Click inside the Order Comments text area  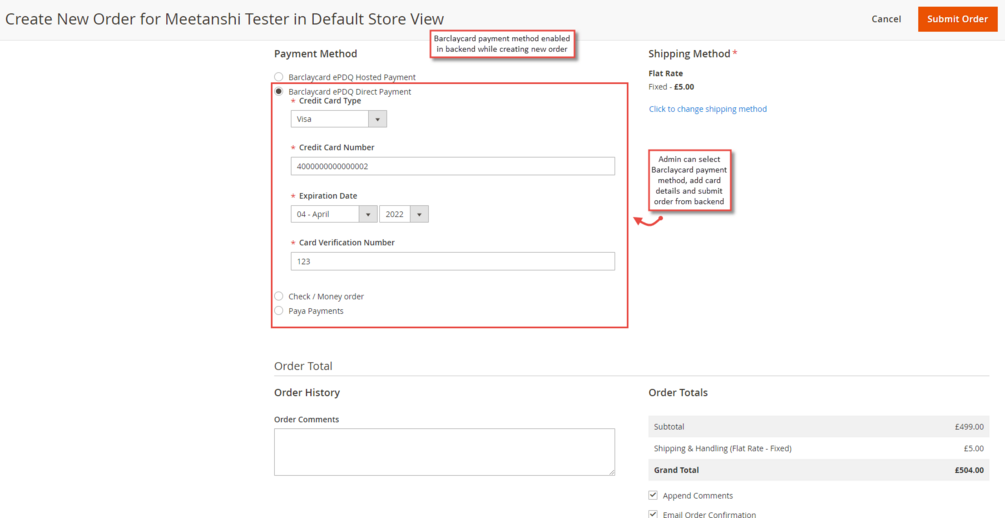click(x=444, y=451)
